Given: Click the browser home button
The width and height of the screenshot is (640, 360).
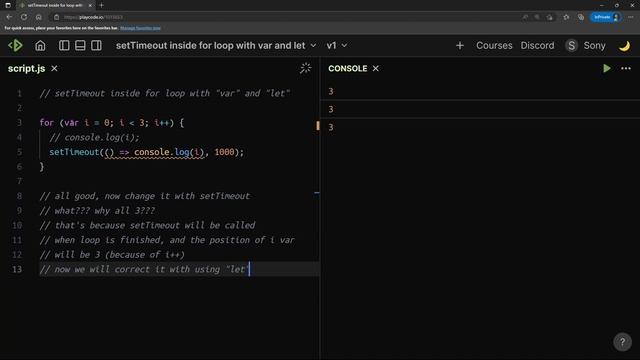Looking at the screenshot, I should point(38,17).
